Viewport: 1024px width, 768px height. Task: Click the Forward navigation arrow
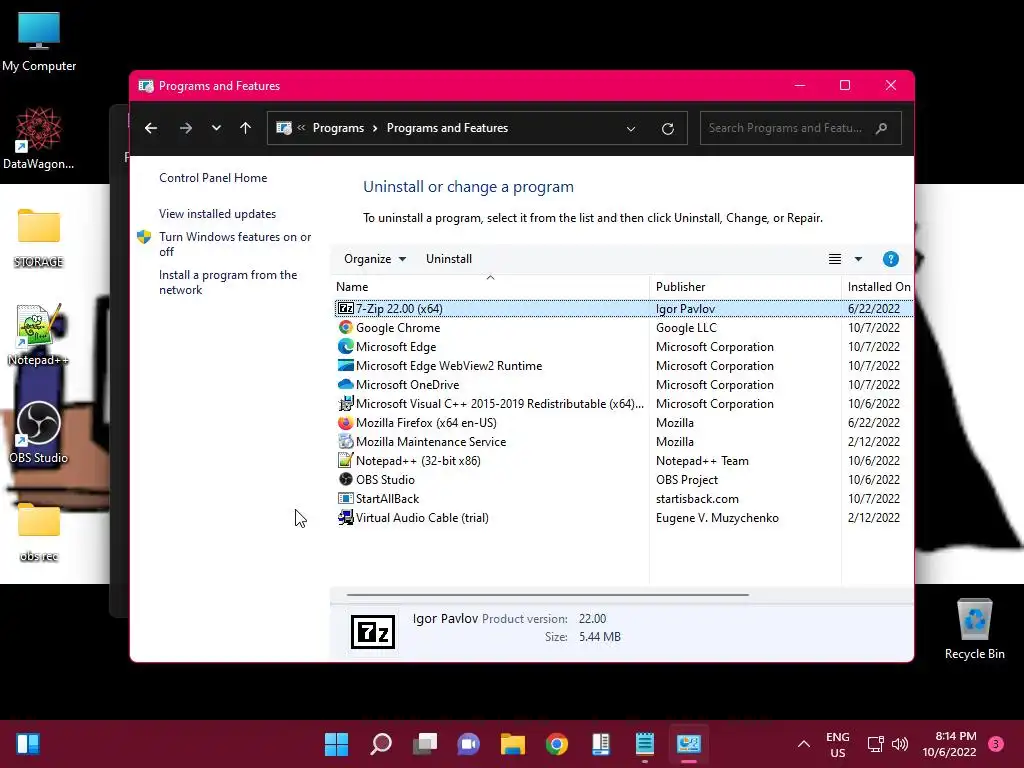[185, 128]
